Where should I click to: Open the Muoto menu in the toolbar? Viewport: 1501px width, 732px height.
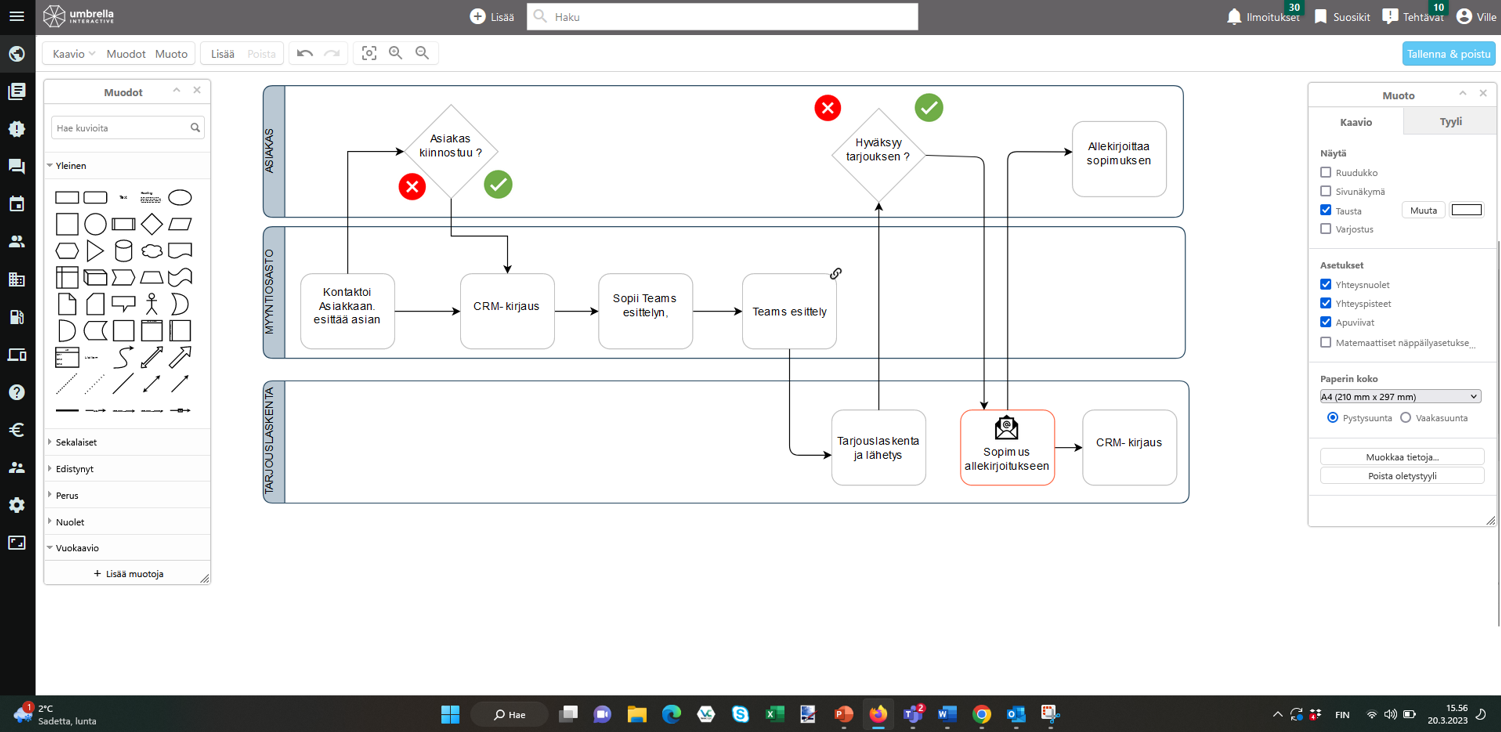tap(171, 54)
